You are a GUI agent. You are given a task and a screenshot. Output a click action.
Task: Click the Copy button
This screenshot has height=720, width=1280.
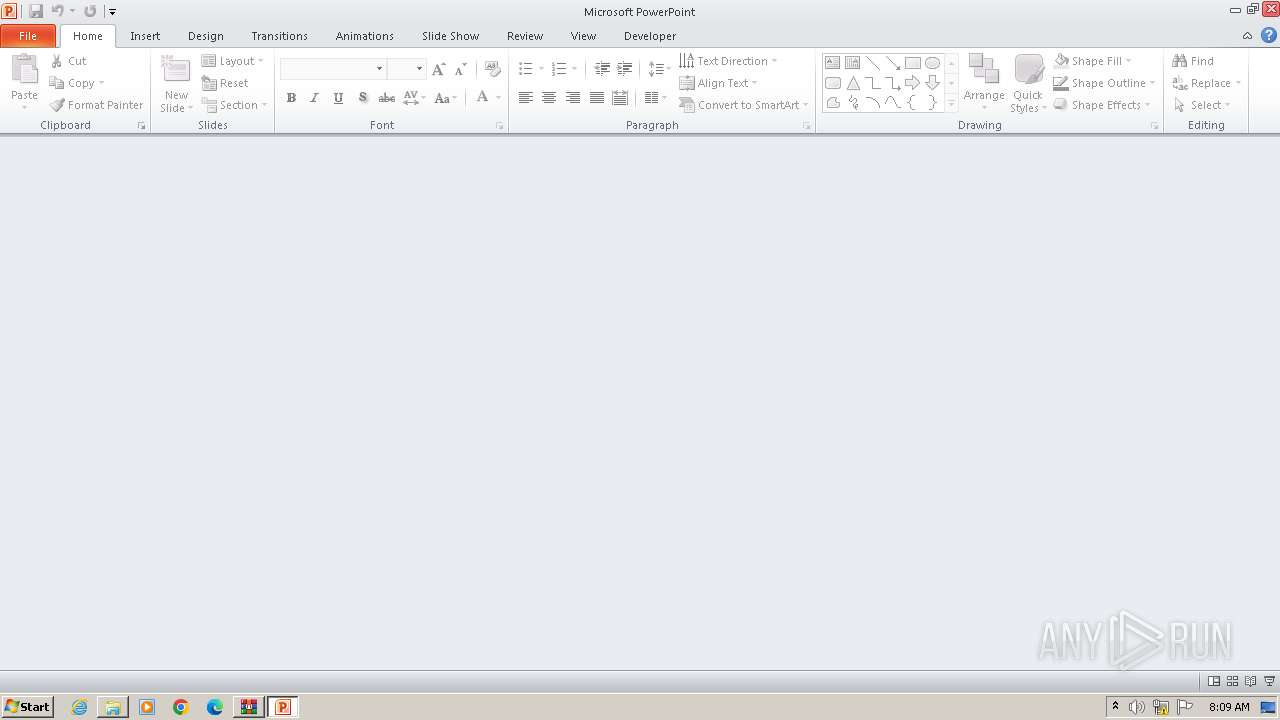tap(76, 83)
